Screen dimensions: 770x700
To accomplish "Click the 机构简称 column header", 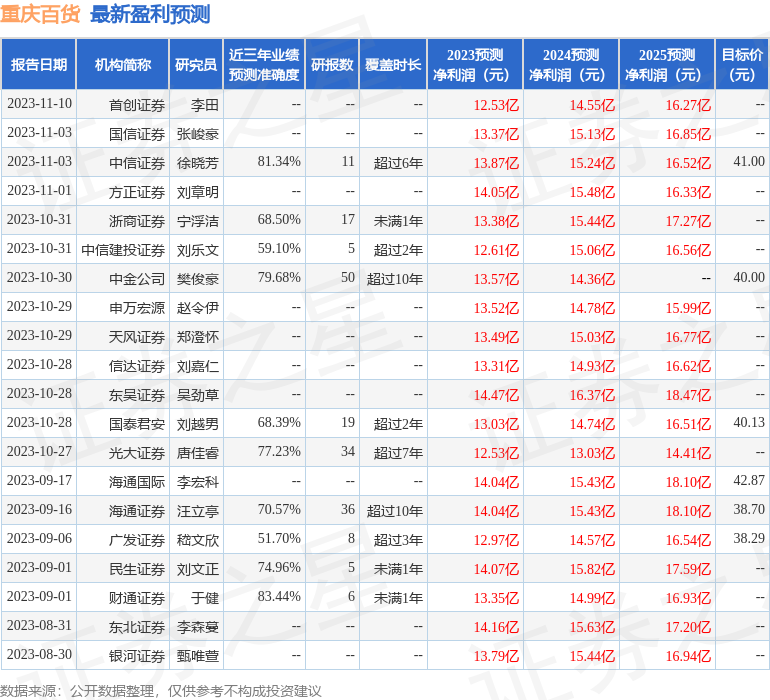I will pos(123,64).
